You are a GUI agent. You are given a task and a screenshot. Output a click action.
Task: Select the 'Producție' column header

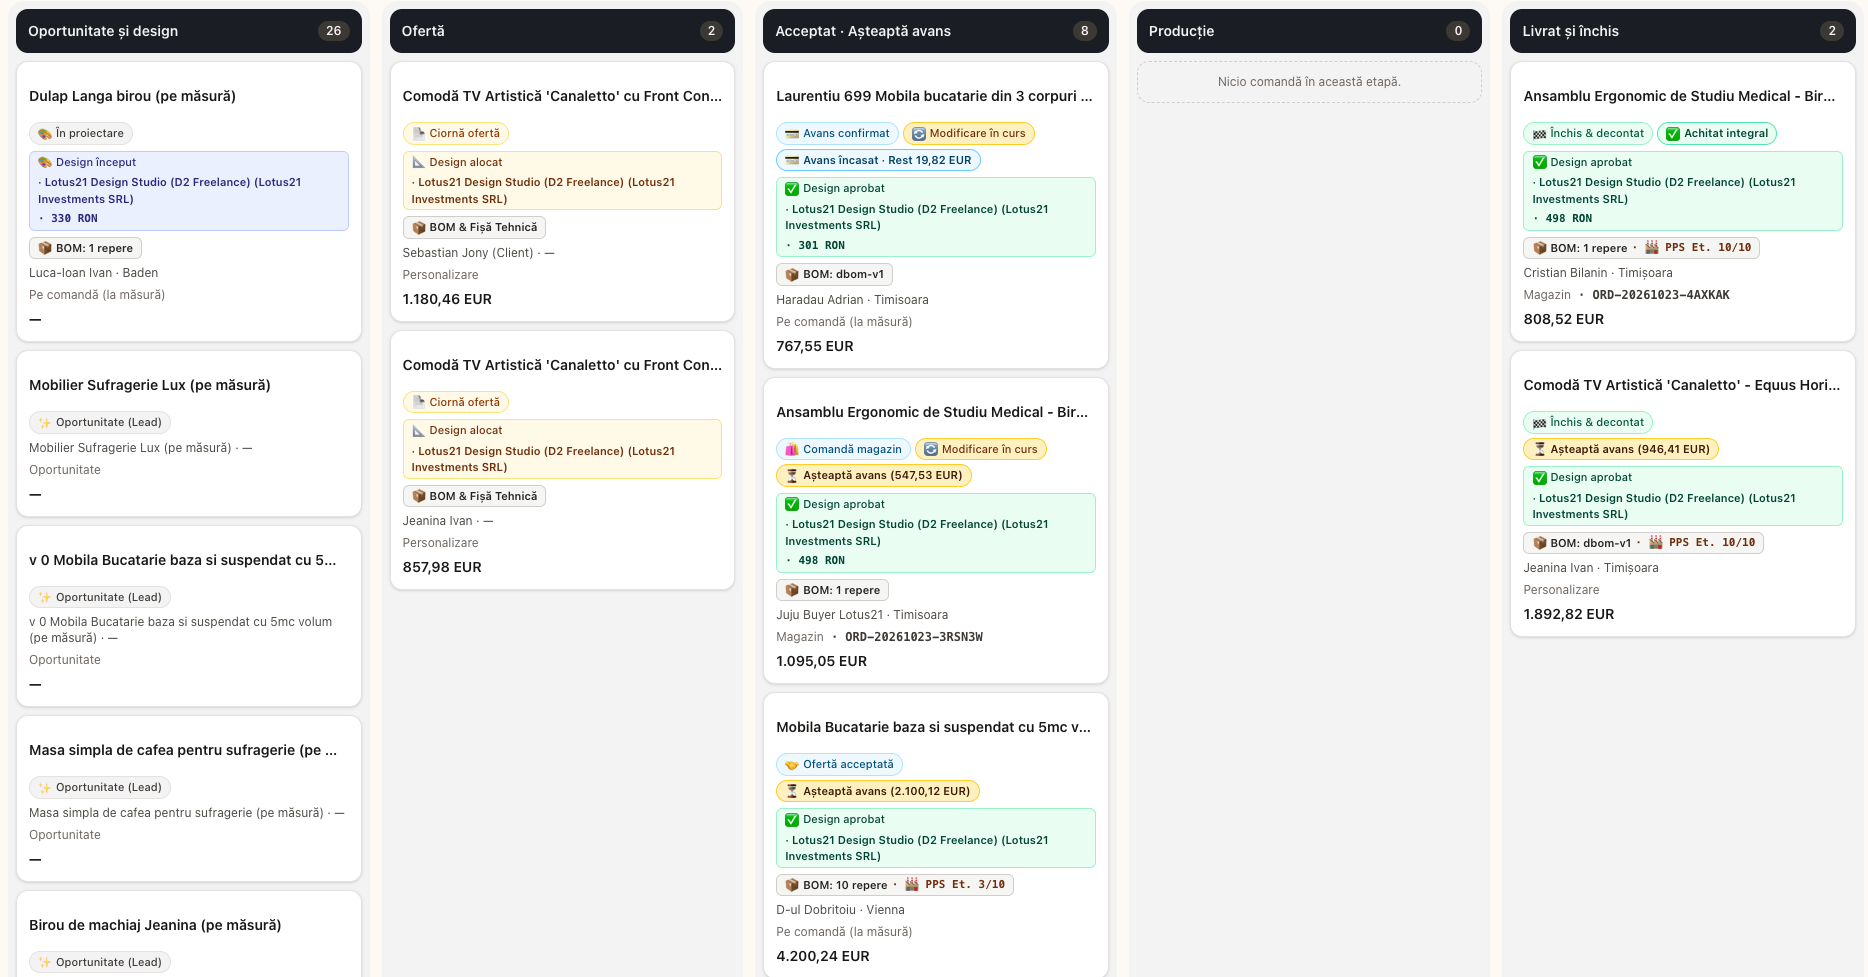(1309, 31)
